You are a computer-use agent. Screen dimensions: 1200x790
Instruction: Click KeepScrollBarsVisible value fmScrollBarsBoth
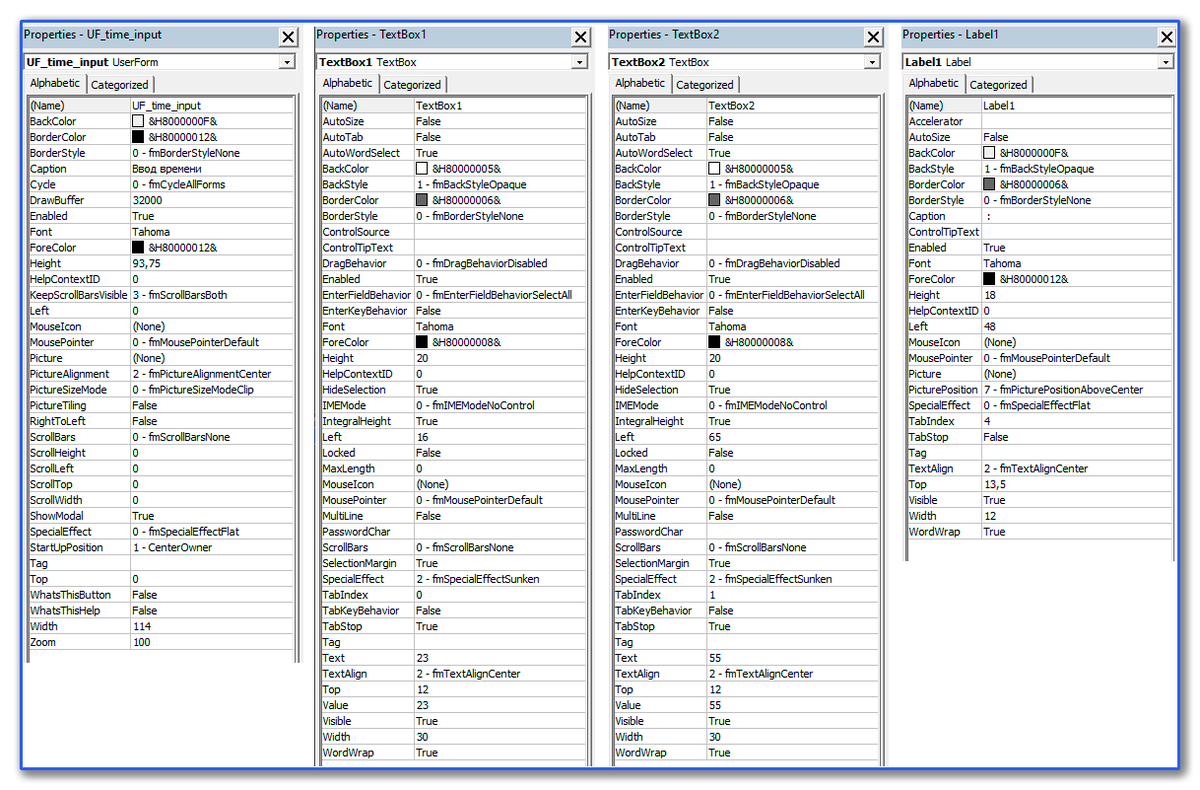(212, 295)
